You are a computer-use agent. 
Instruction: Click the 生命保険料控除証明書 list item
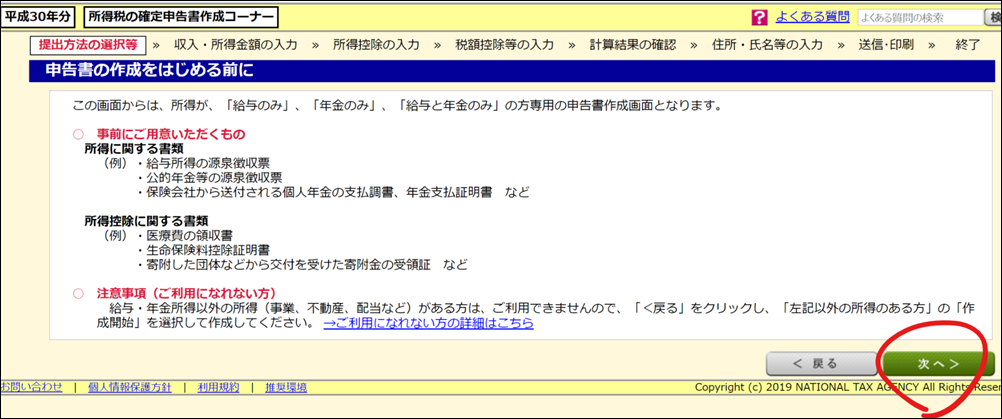[x=203, y=250]
